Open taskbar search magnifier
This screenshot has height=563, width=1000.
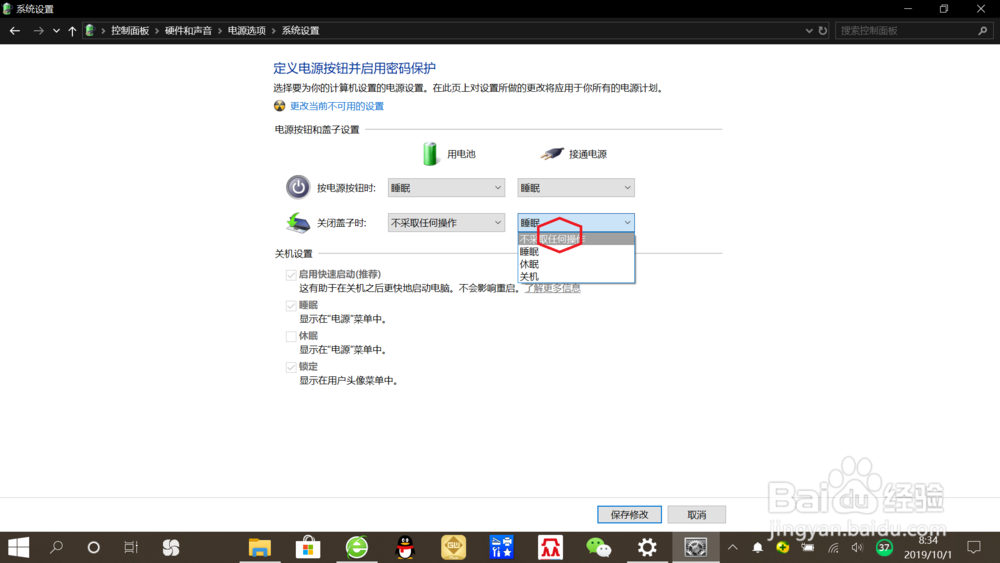(56, 547)
